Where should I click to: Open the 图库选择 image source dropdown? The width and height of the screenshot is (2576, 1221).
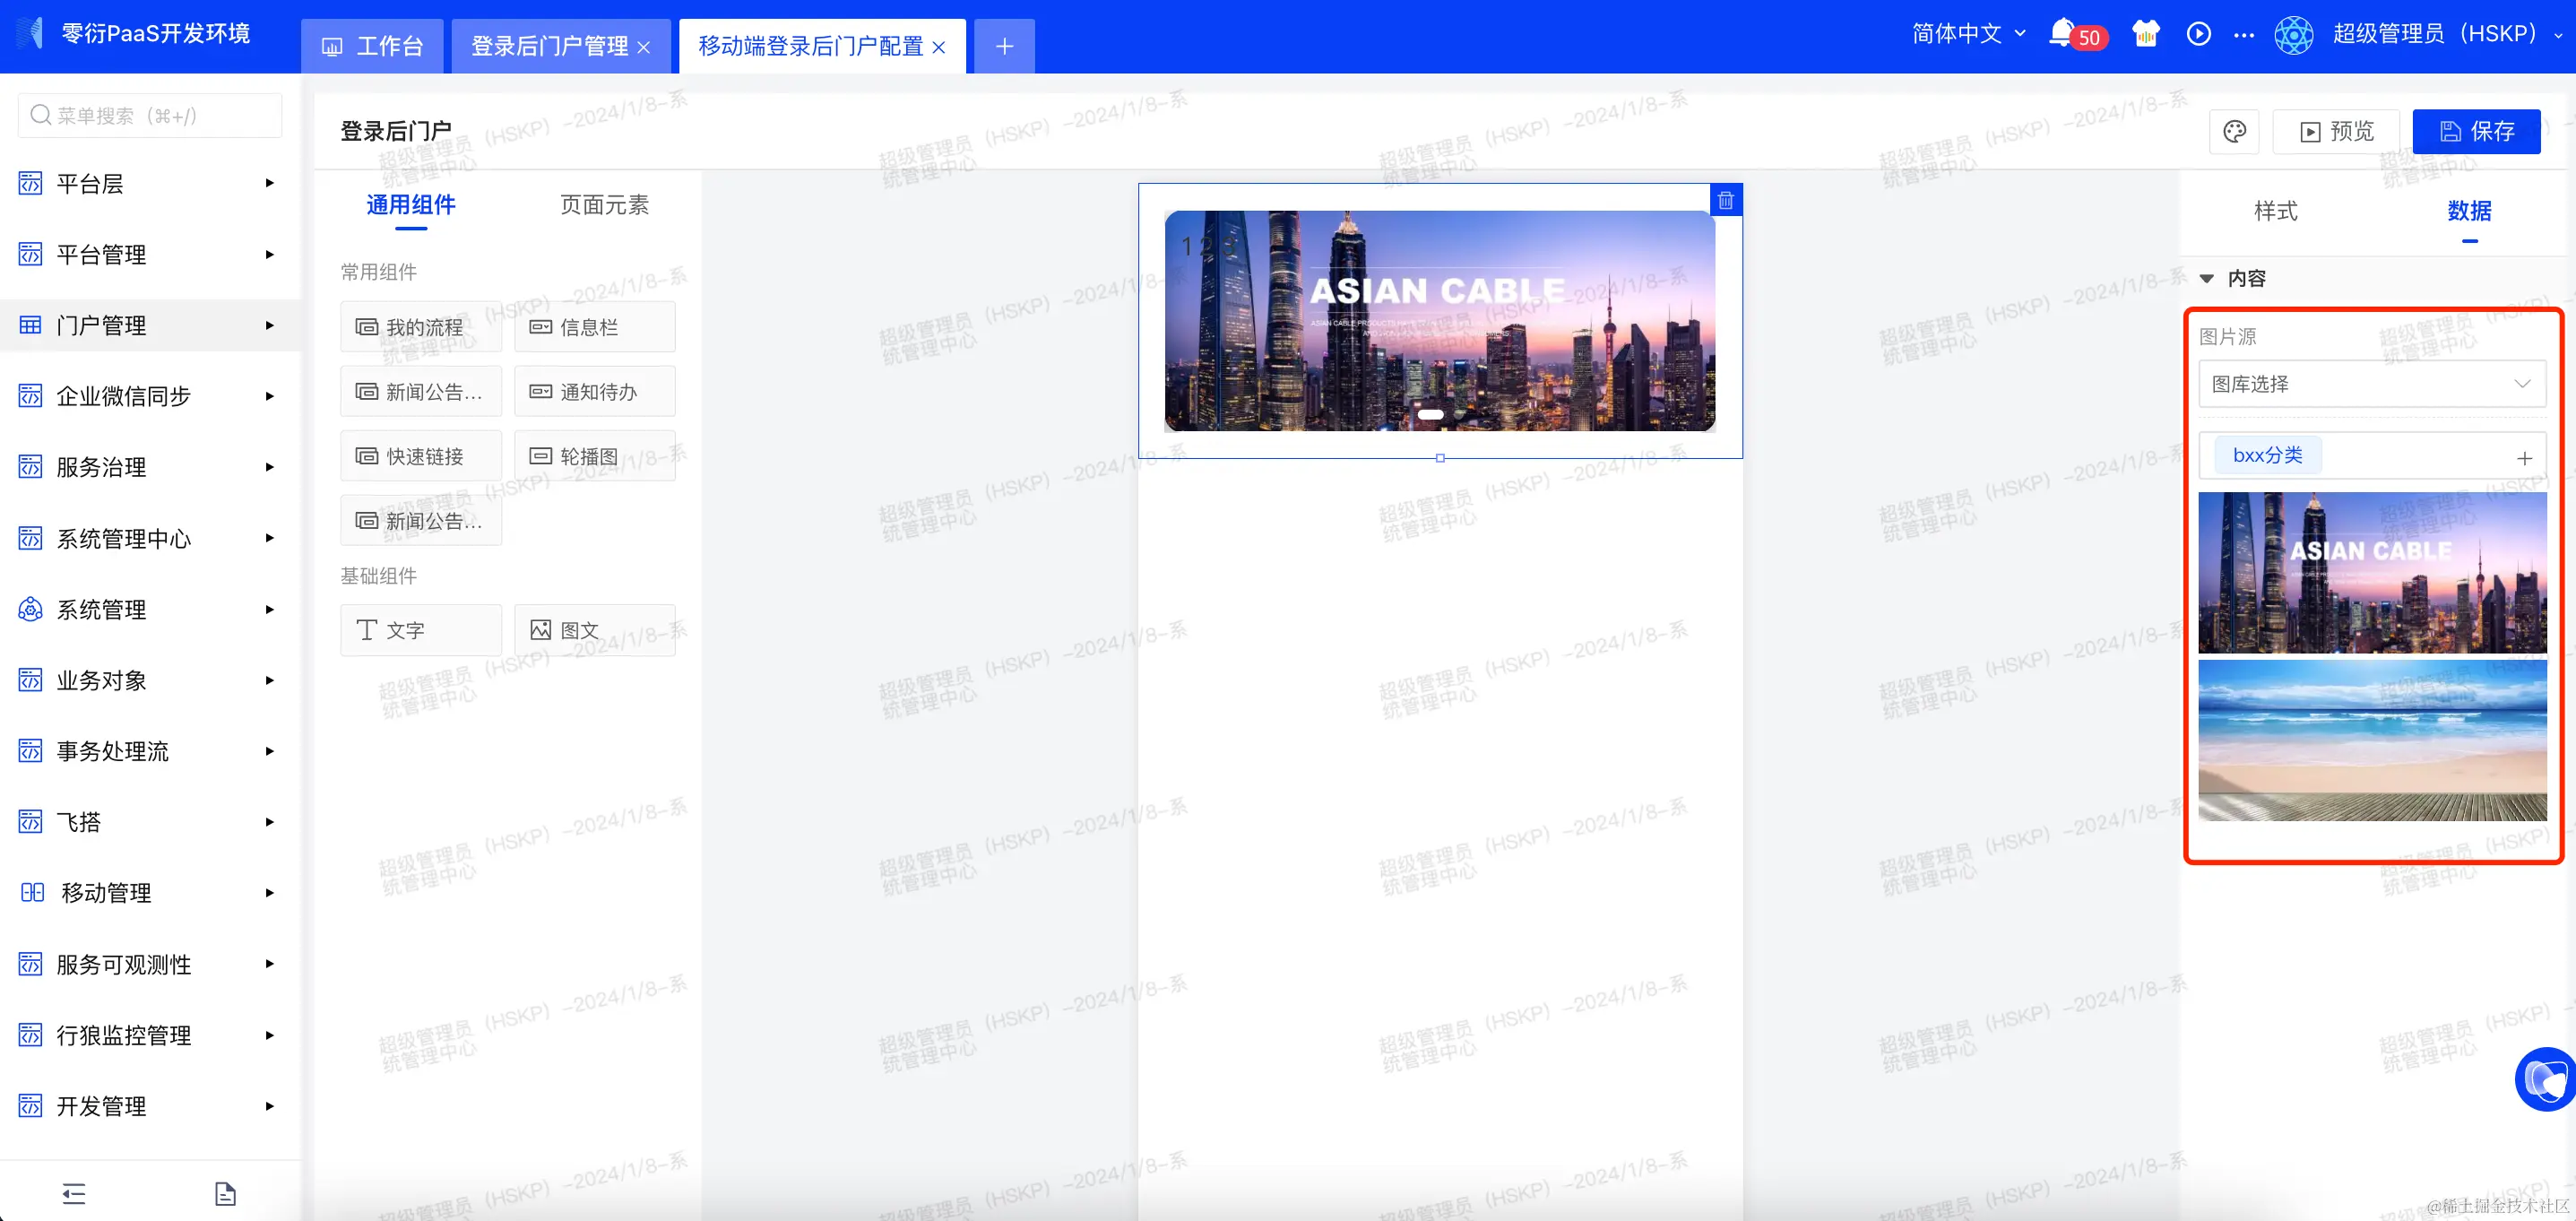tap(2371, 383)
